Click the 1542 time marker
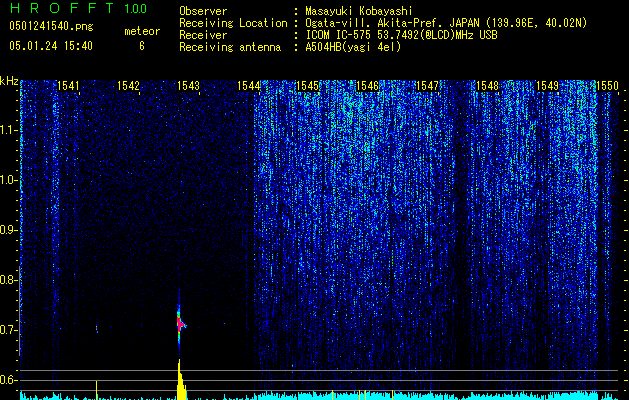This screenshot has height=400, width=629. [x=128, y=86]
